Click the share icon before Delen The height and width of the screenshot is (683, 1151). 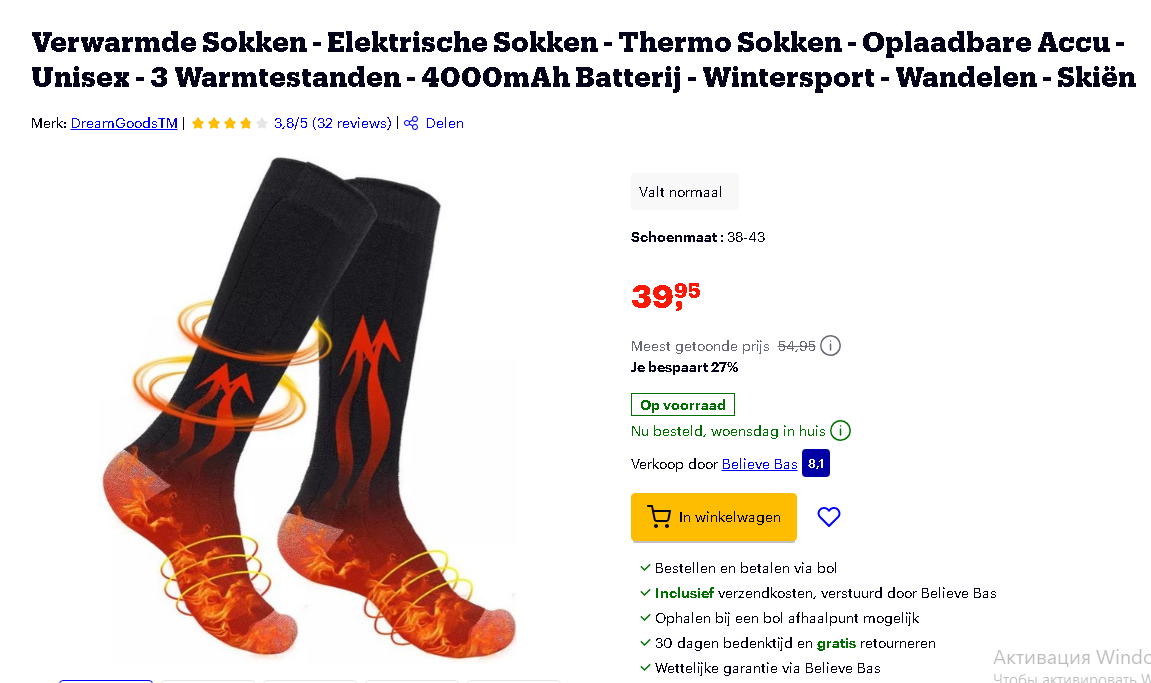click(x=411, y=123)
